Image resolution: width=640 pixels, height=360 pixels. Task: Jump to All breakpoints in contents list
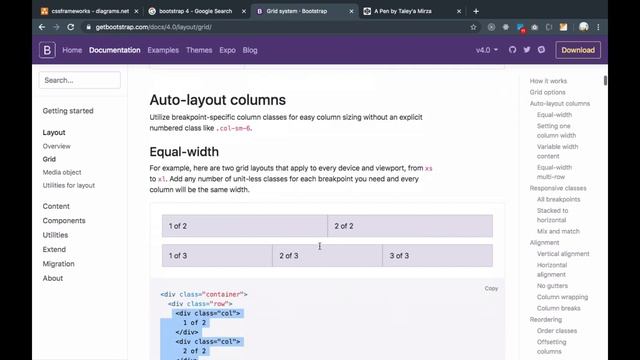coord(558,199)
